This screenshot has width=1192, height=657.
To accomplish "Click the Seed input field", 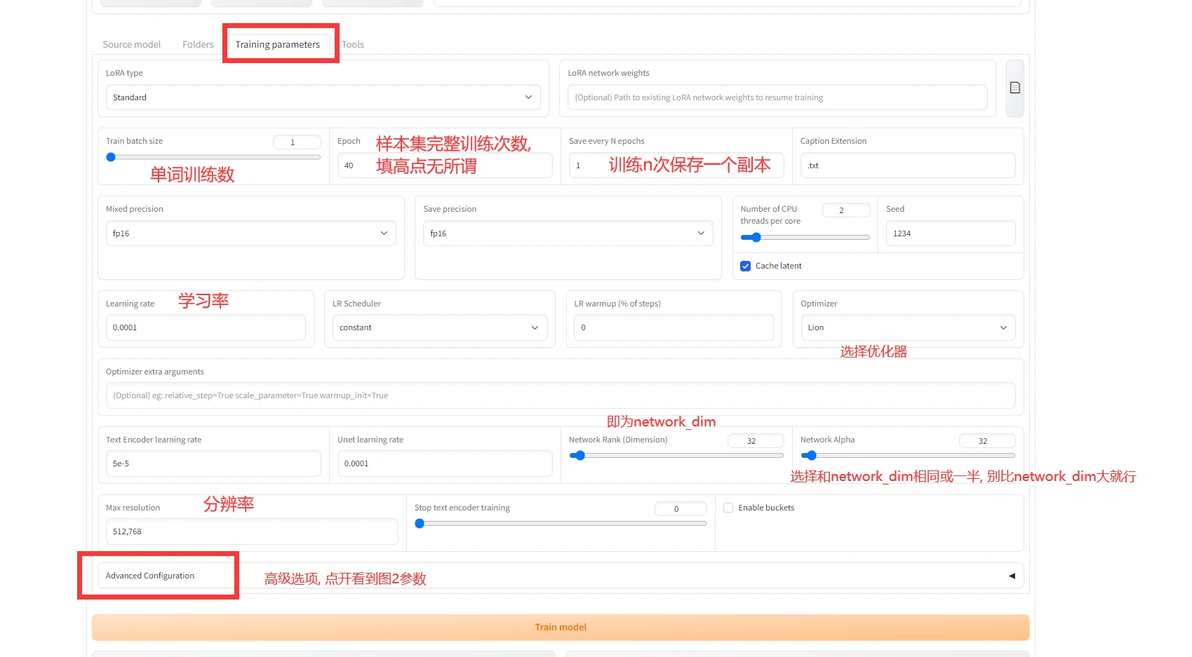I will pyautogui.click(x=950, y=233).
